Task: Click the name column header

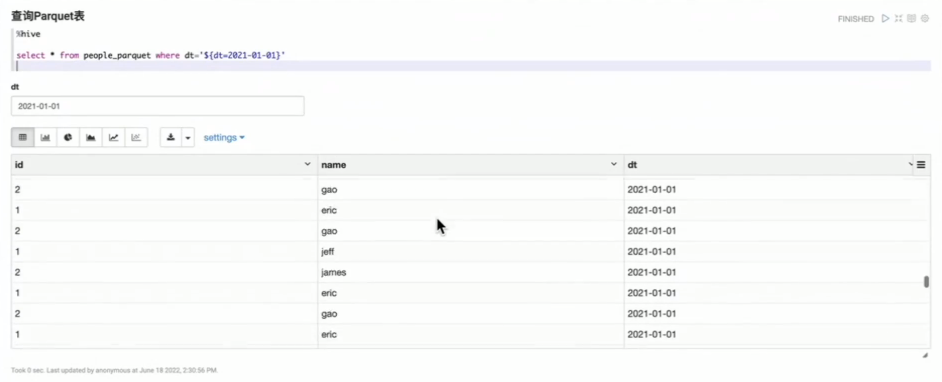Action: [471, 165]
